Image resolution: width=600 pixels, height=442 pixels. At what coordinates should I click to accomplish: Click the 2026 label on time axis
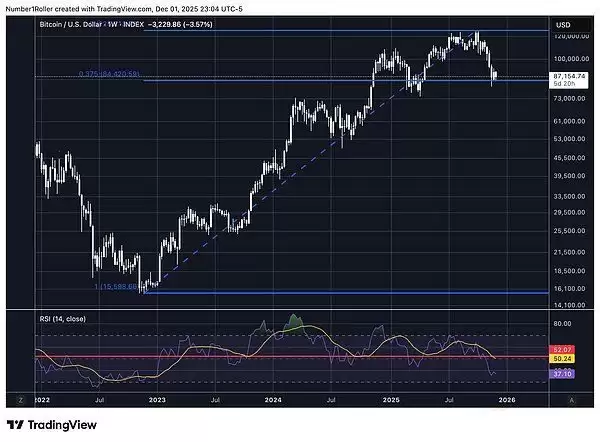point(507,398)
